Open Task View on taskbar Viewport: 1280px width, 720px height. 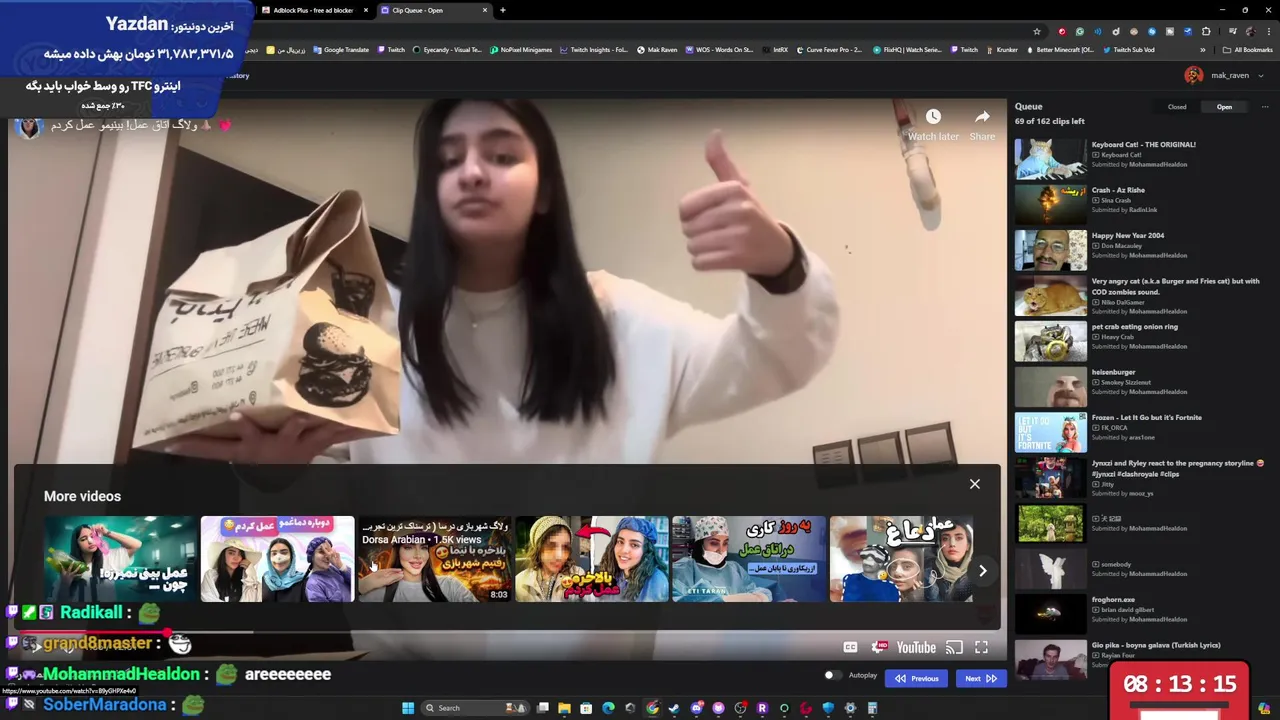pyautogui.click(x=542, y=708)
